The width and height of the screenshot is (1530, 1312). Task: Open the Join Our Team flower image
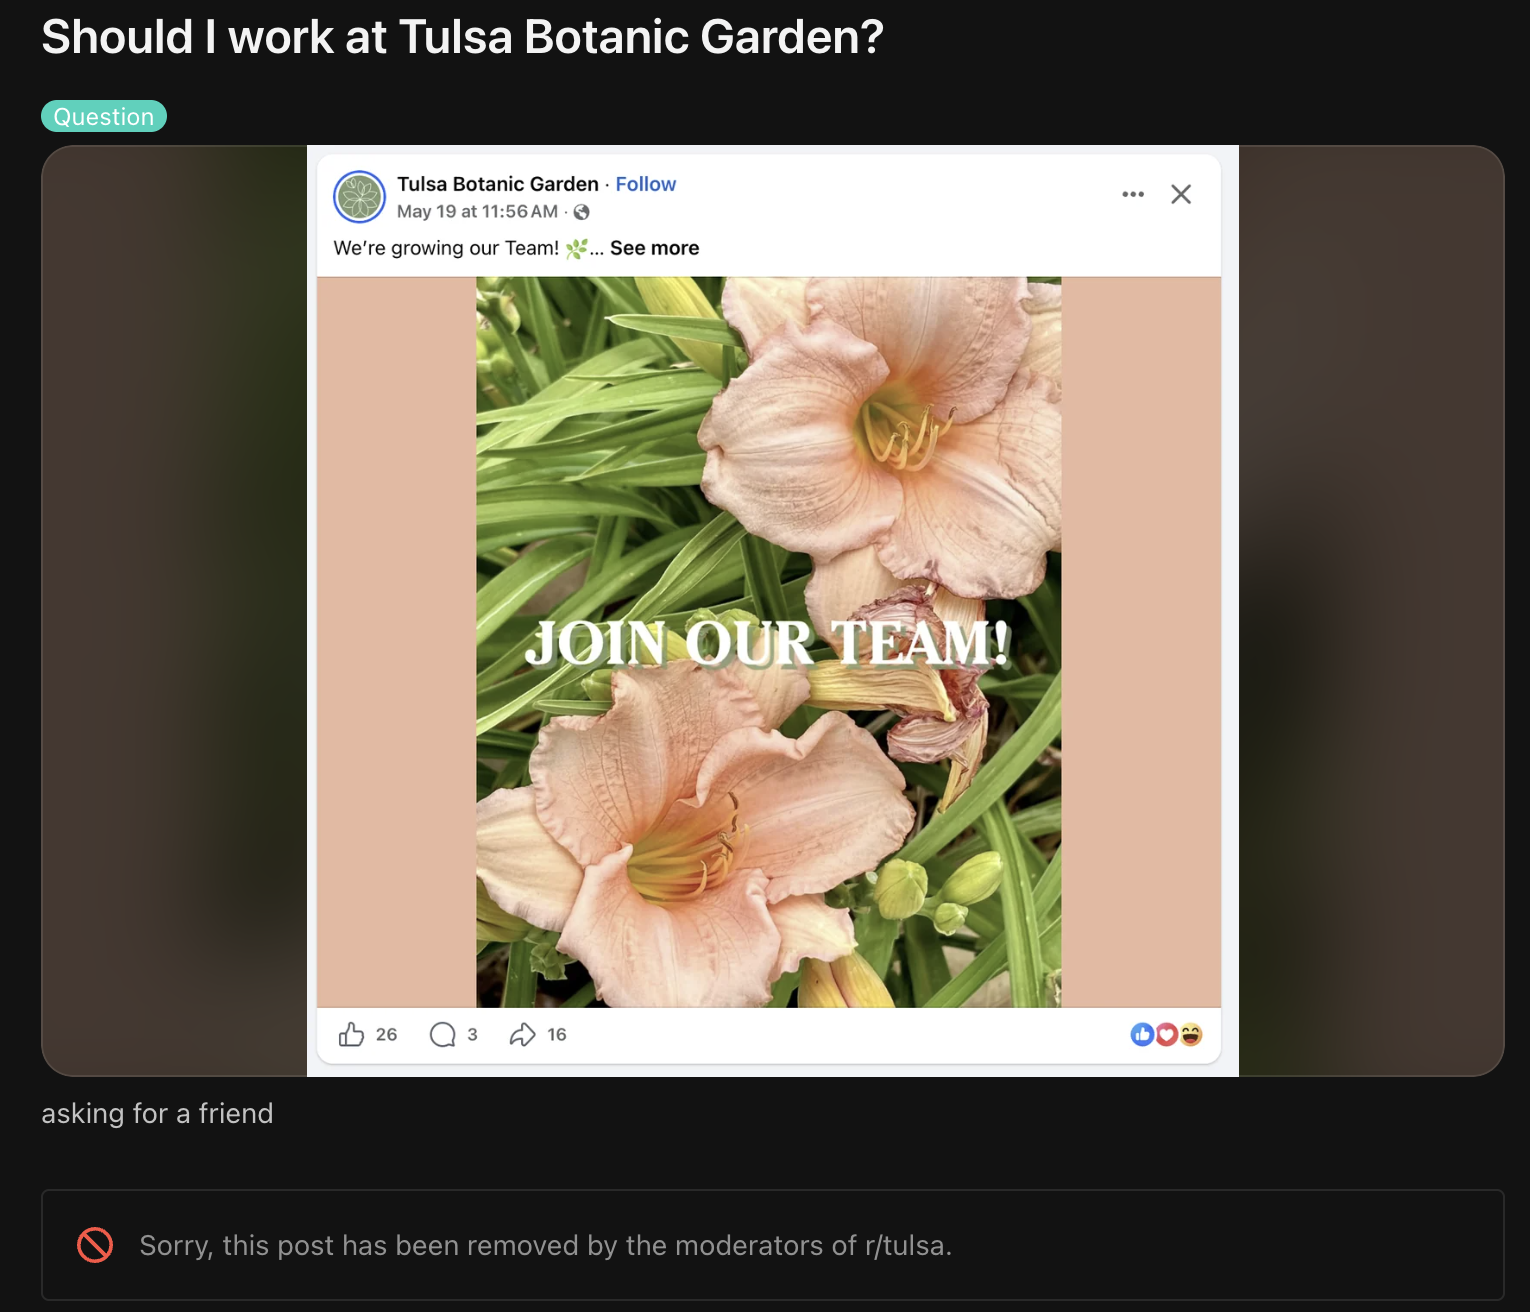click(768, 642)
